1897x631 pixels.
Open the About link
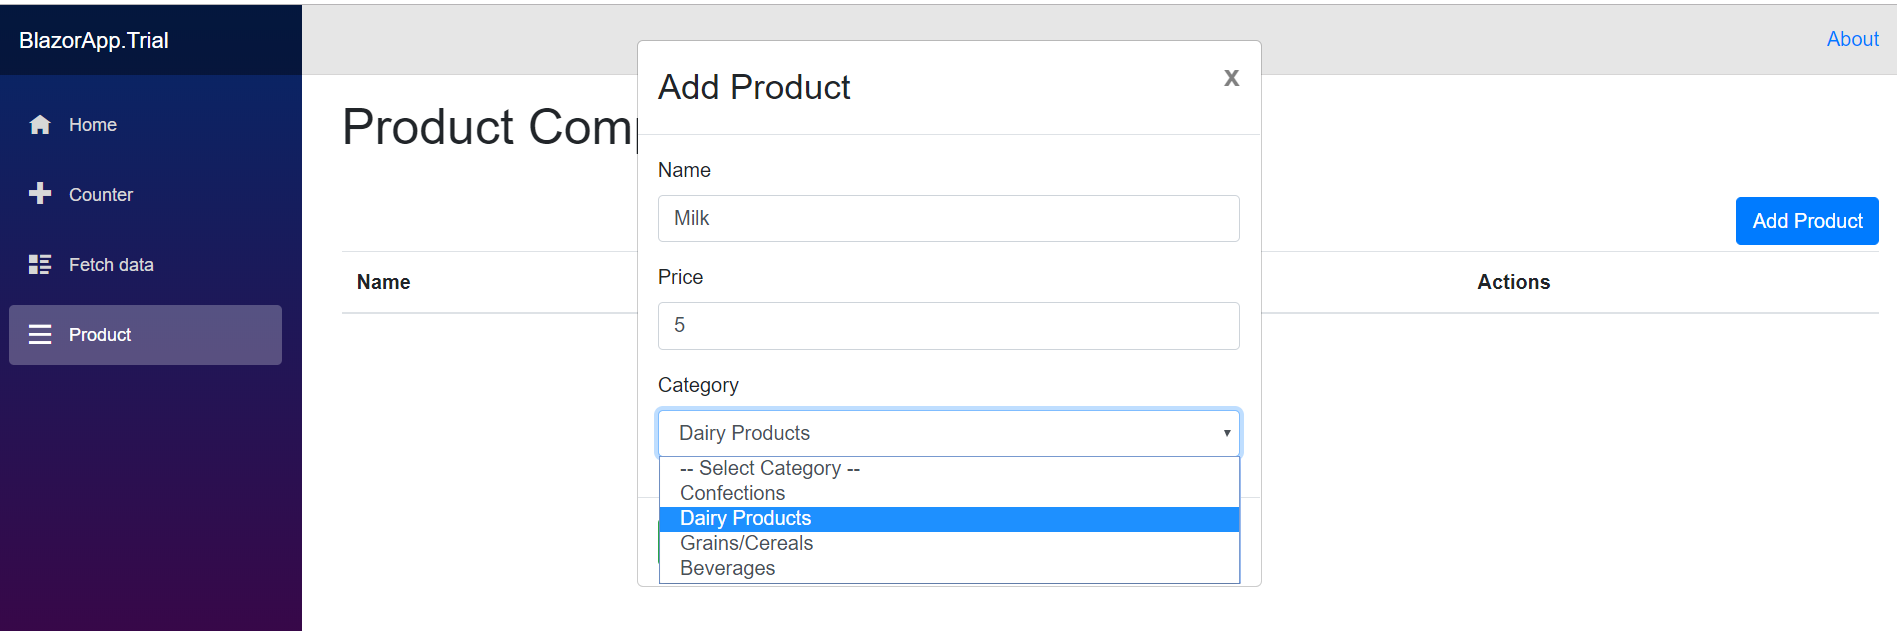click(1851, 39)
